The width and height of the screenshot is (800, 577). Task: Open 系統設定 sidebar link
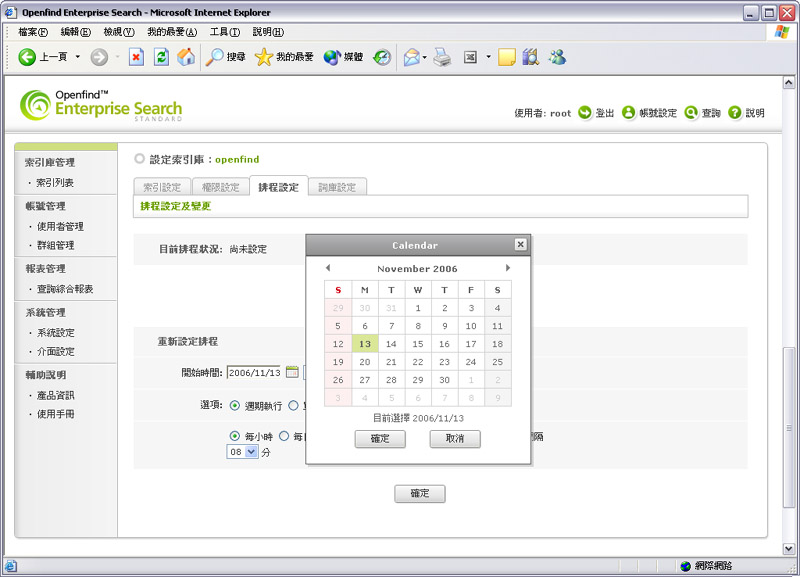(56, 333)
